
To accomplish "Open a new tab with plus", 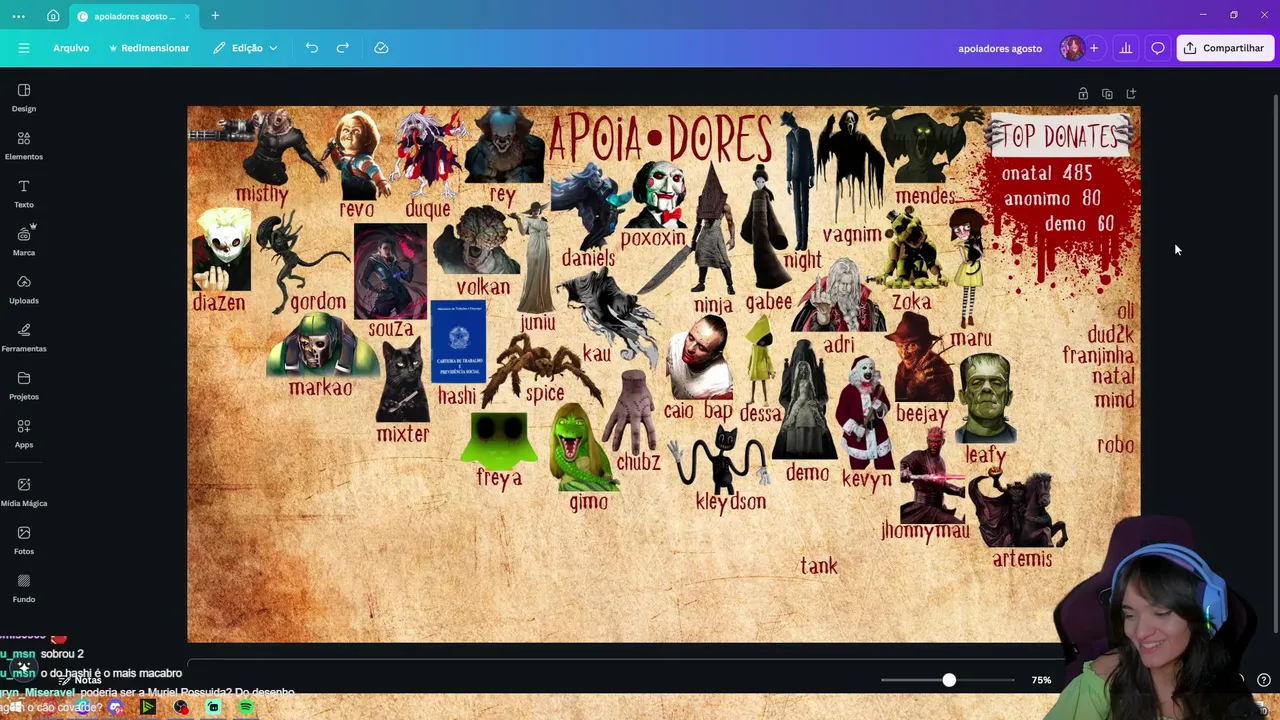I will tap(215, 16).
